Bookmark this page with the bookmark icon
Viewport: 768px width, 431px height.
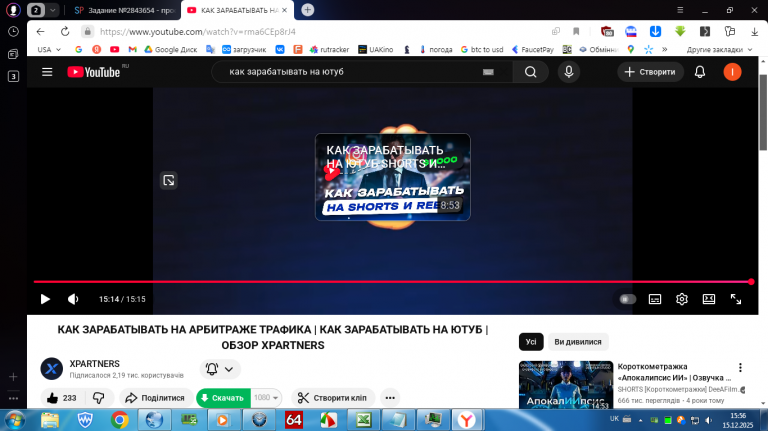click(576, 31)
